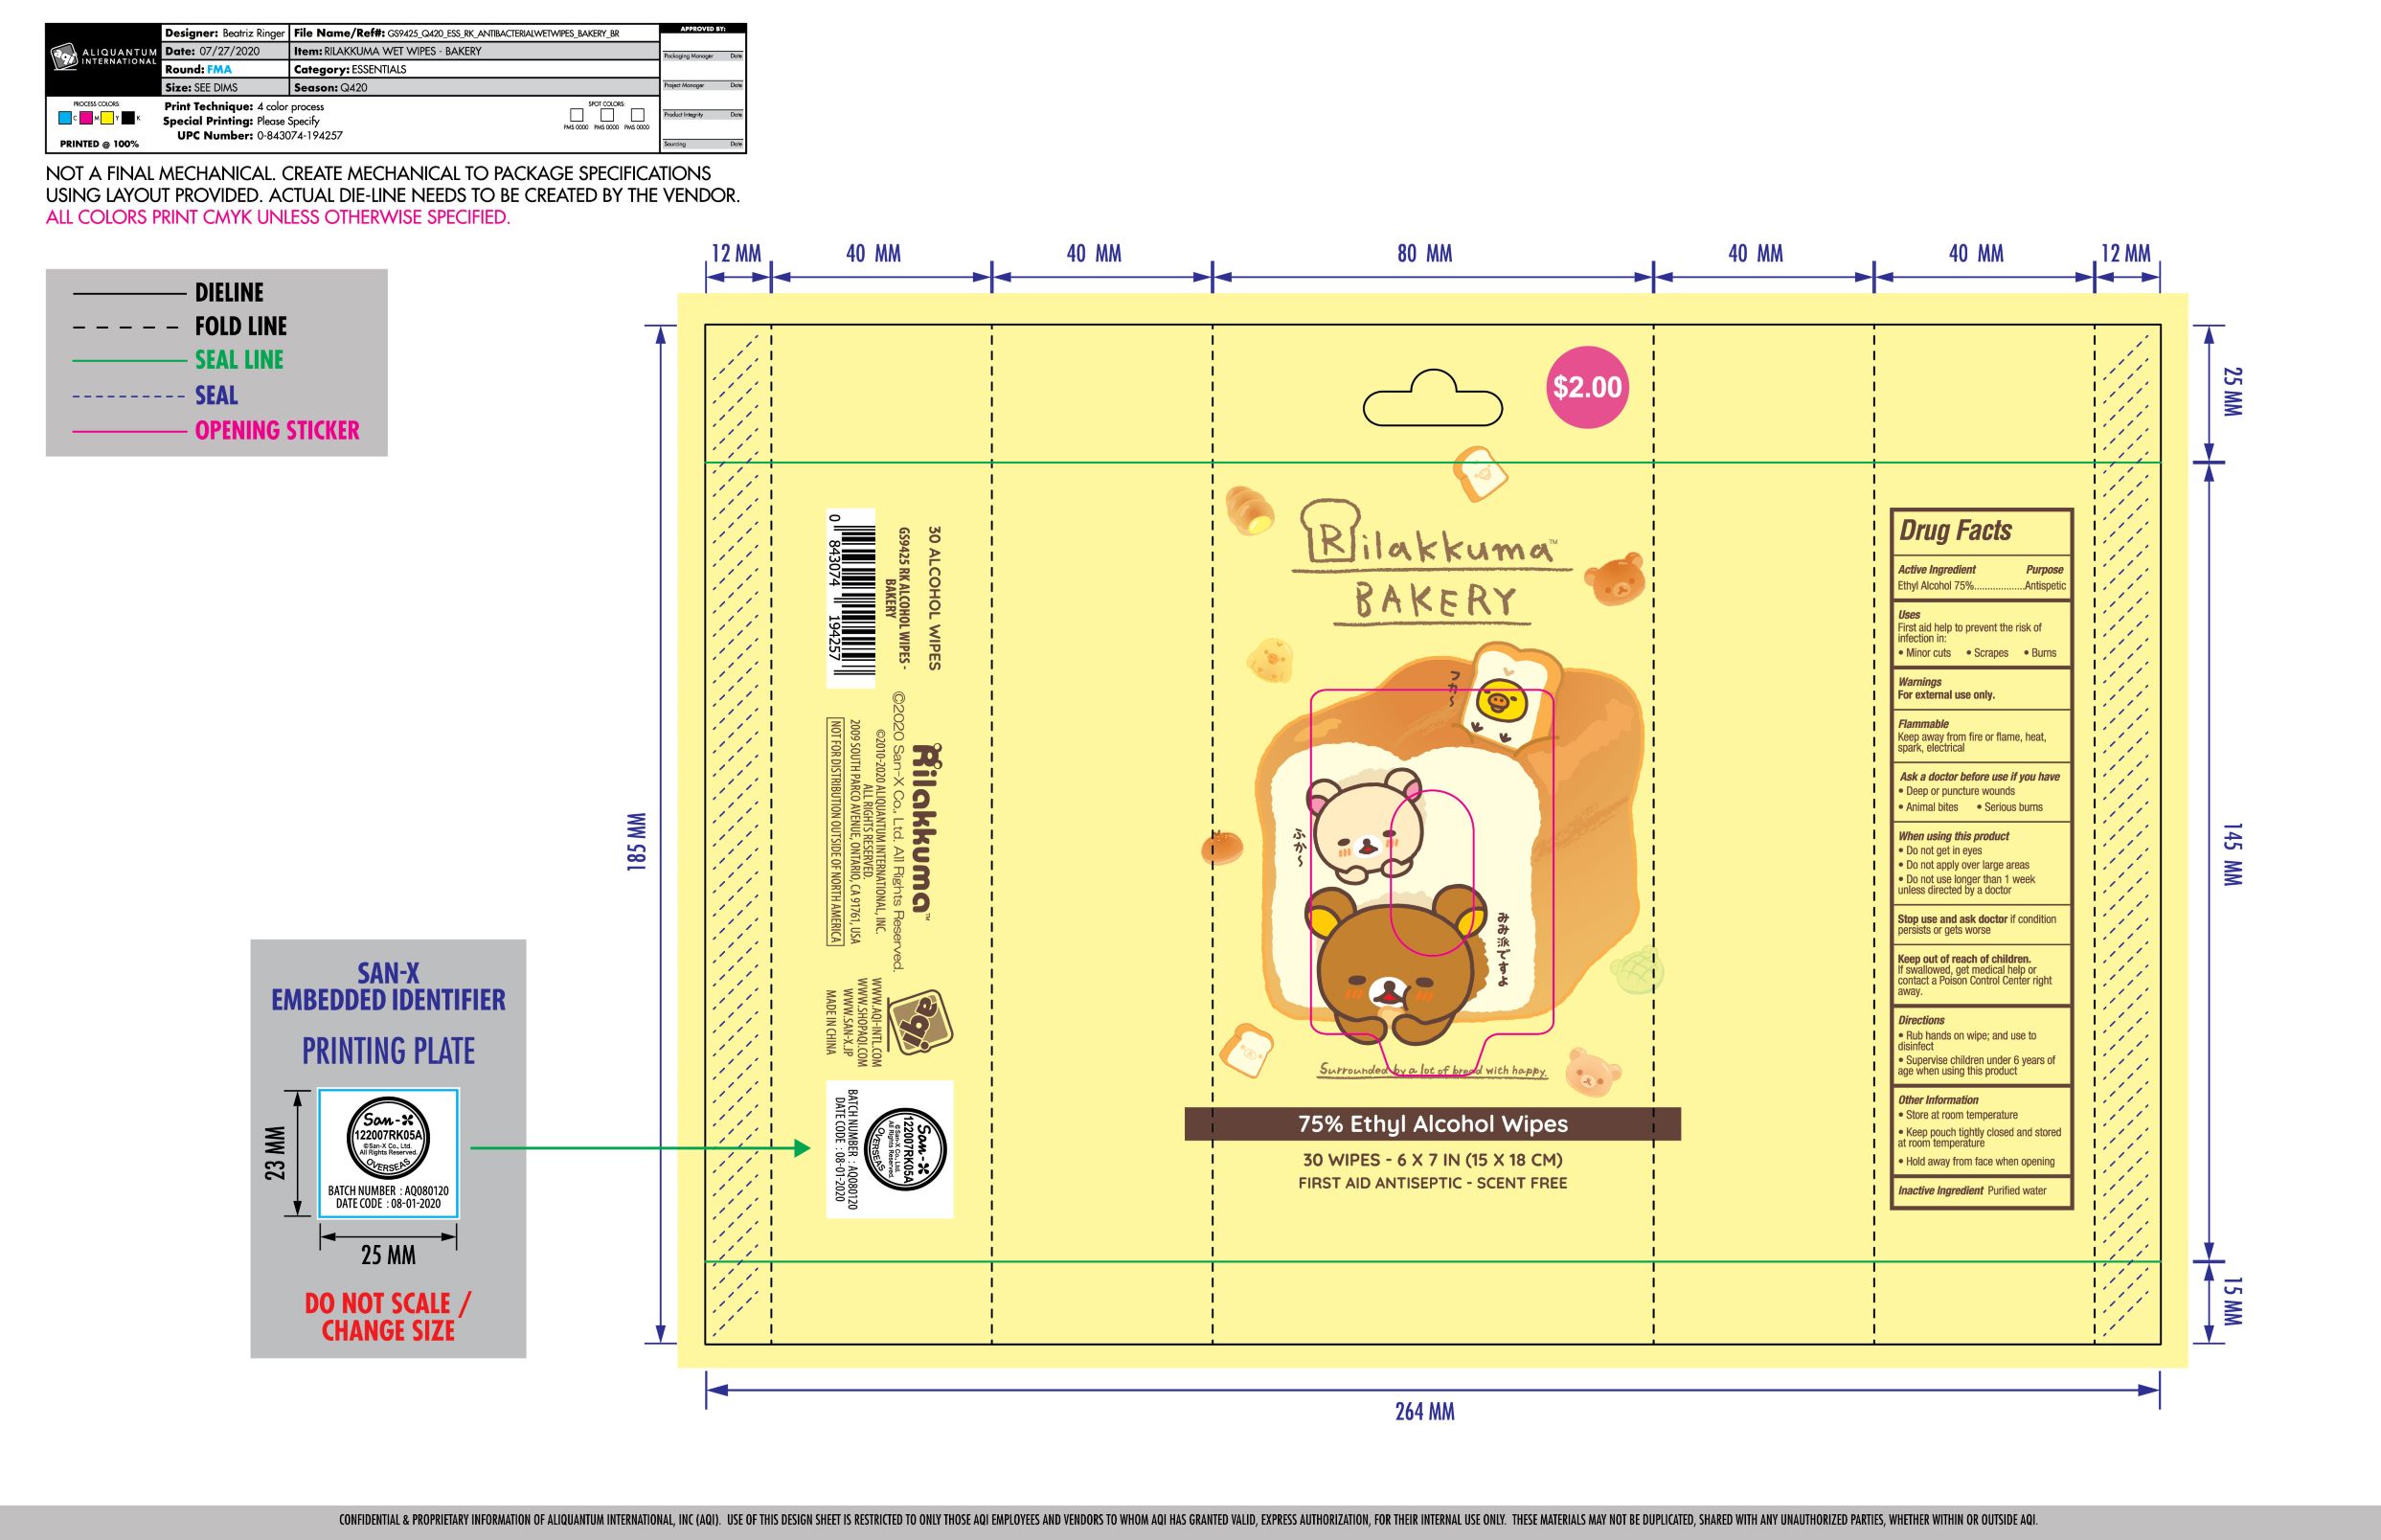Click the aqi diamond logo above MADE IN CHINA

(x=920, y=1021)
